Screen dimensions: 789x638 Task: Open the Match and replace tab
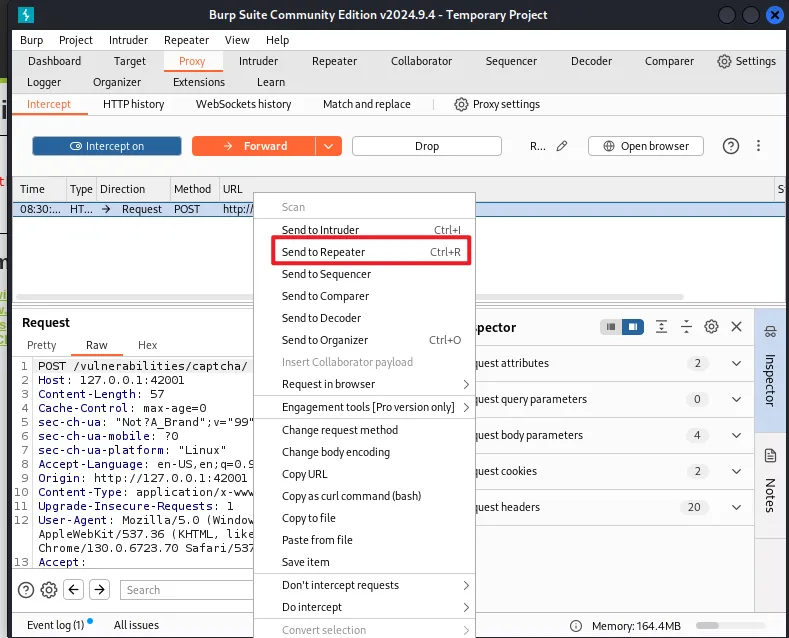click(367, 104)
